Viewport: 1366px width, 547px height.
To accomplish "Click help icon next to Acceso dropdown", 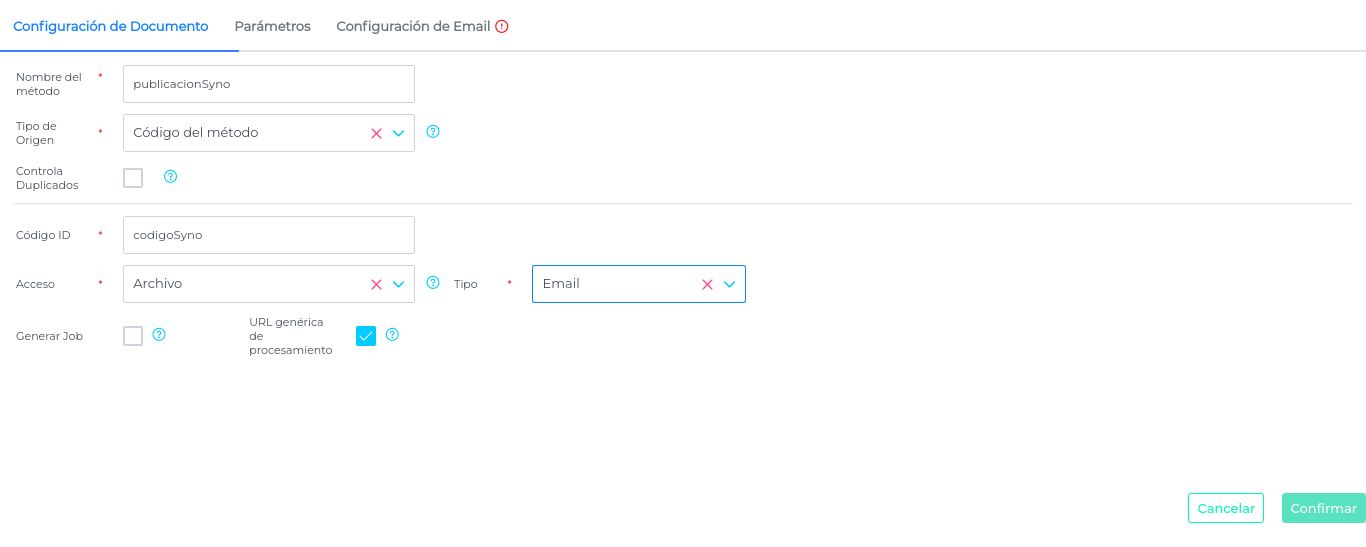I will coord(433,283).
